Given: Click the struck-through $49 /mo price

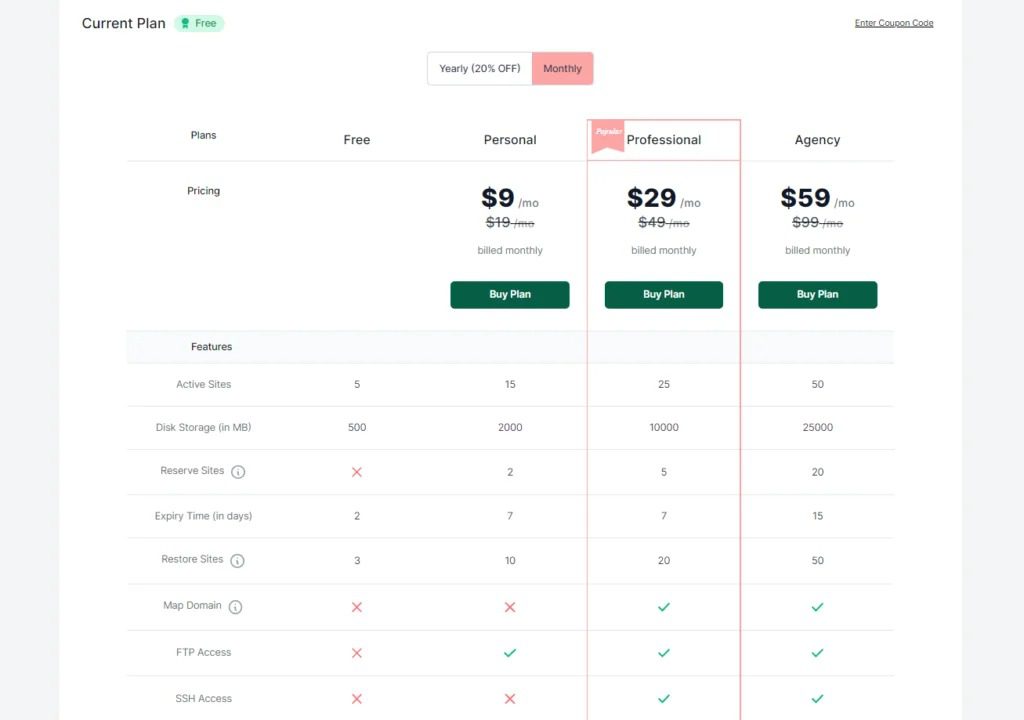Looking at the screenshot, I should (664, 223).
